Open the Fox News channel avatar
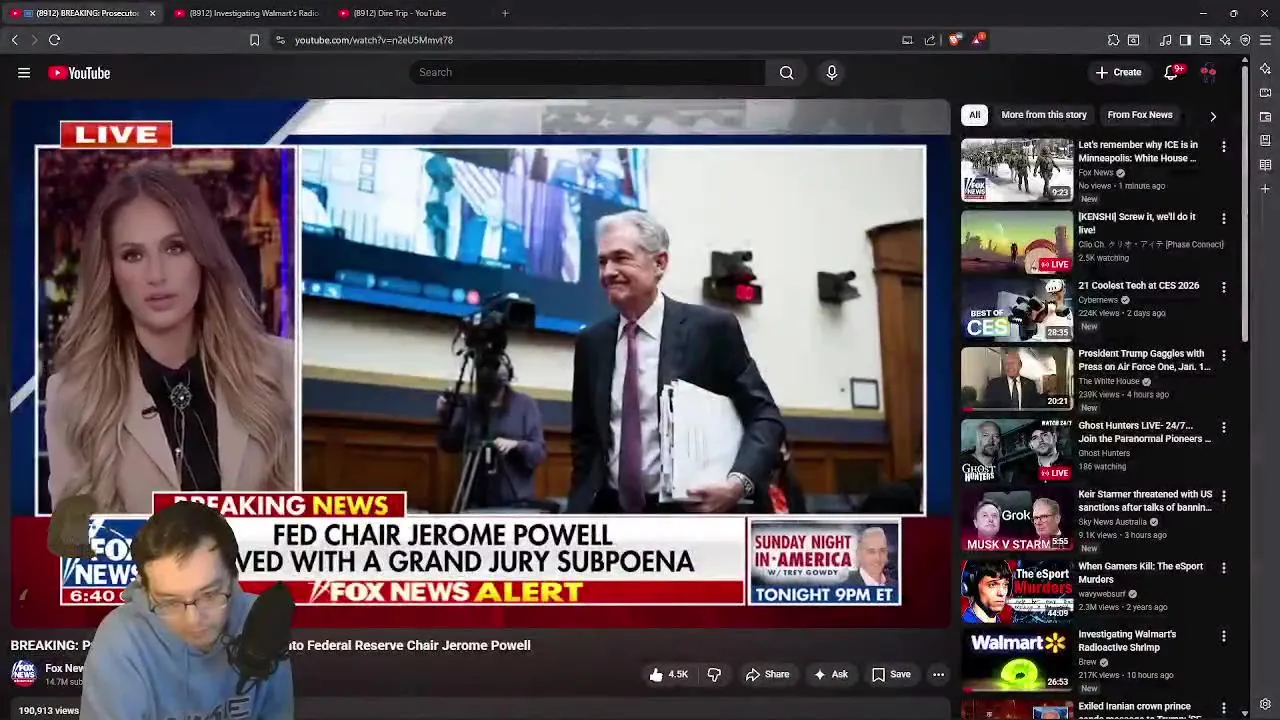Screen dimensions: 1280x720 (23, 673)
